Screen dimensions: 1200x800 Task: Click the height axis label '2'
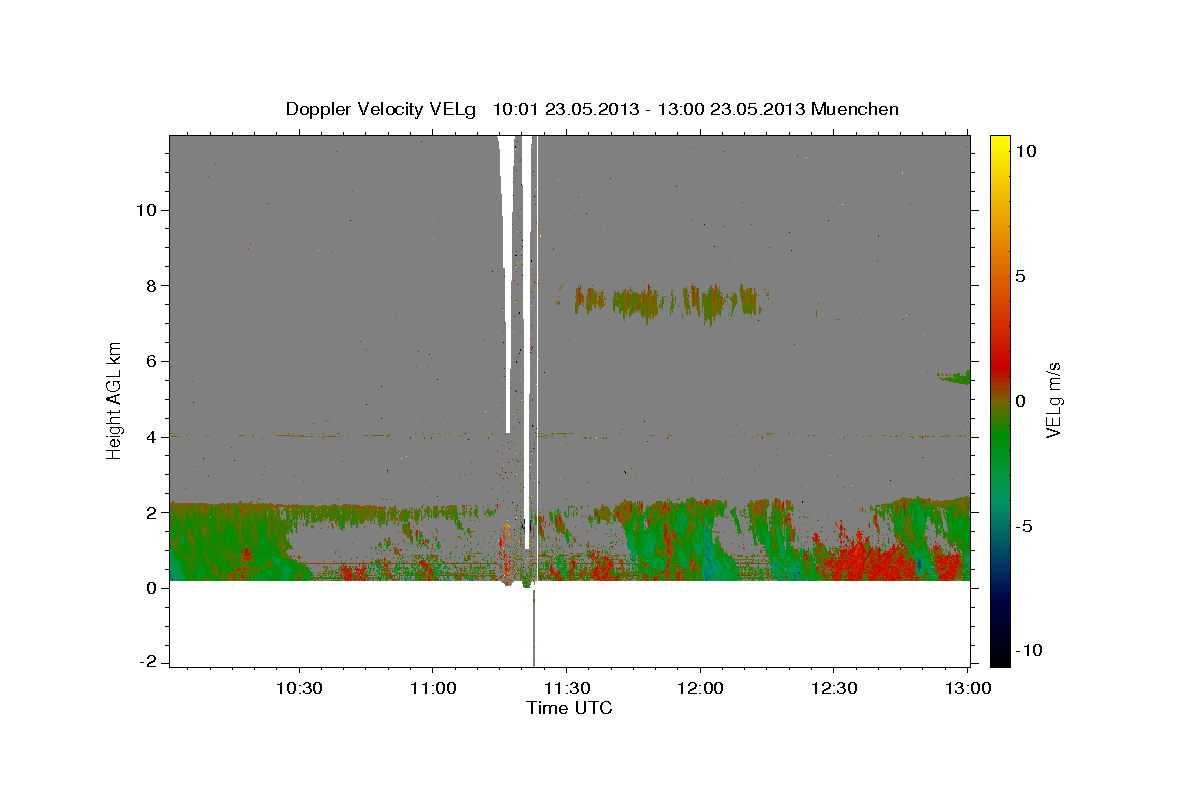(154, 512)
